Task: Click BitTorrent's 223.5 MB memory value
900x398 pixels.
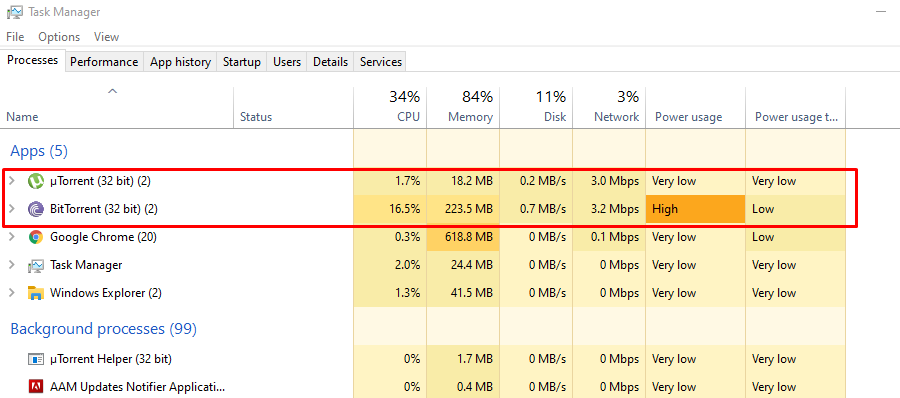Action: click(469, 209)
